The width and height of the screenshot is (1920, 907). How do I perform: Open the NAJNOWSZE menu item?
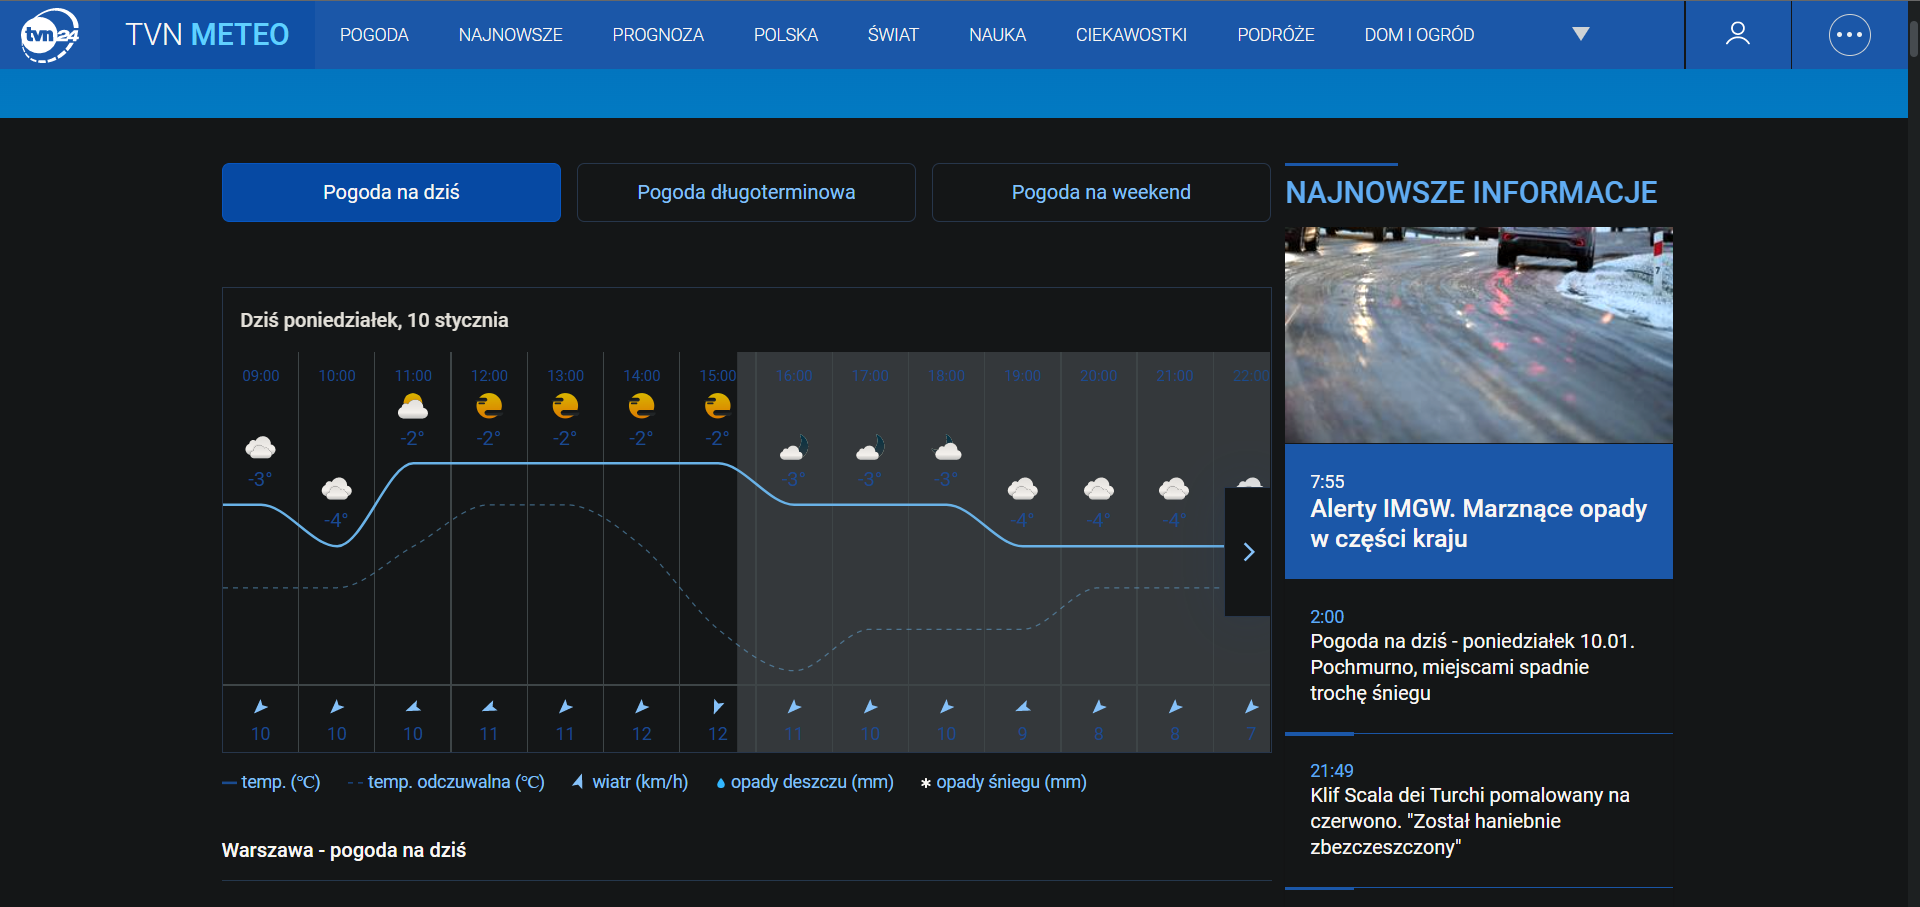point(510,35)
